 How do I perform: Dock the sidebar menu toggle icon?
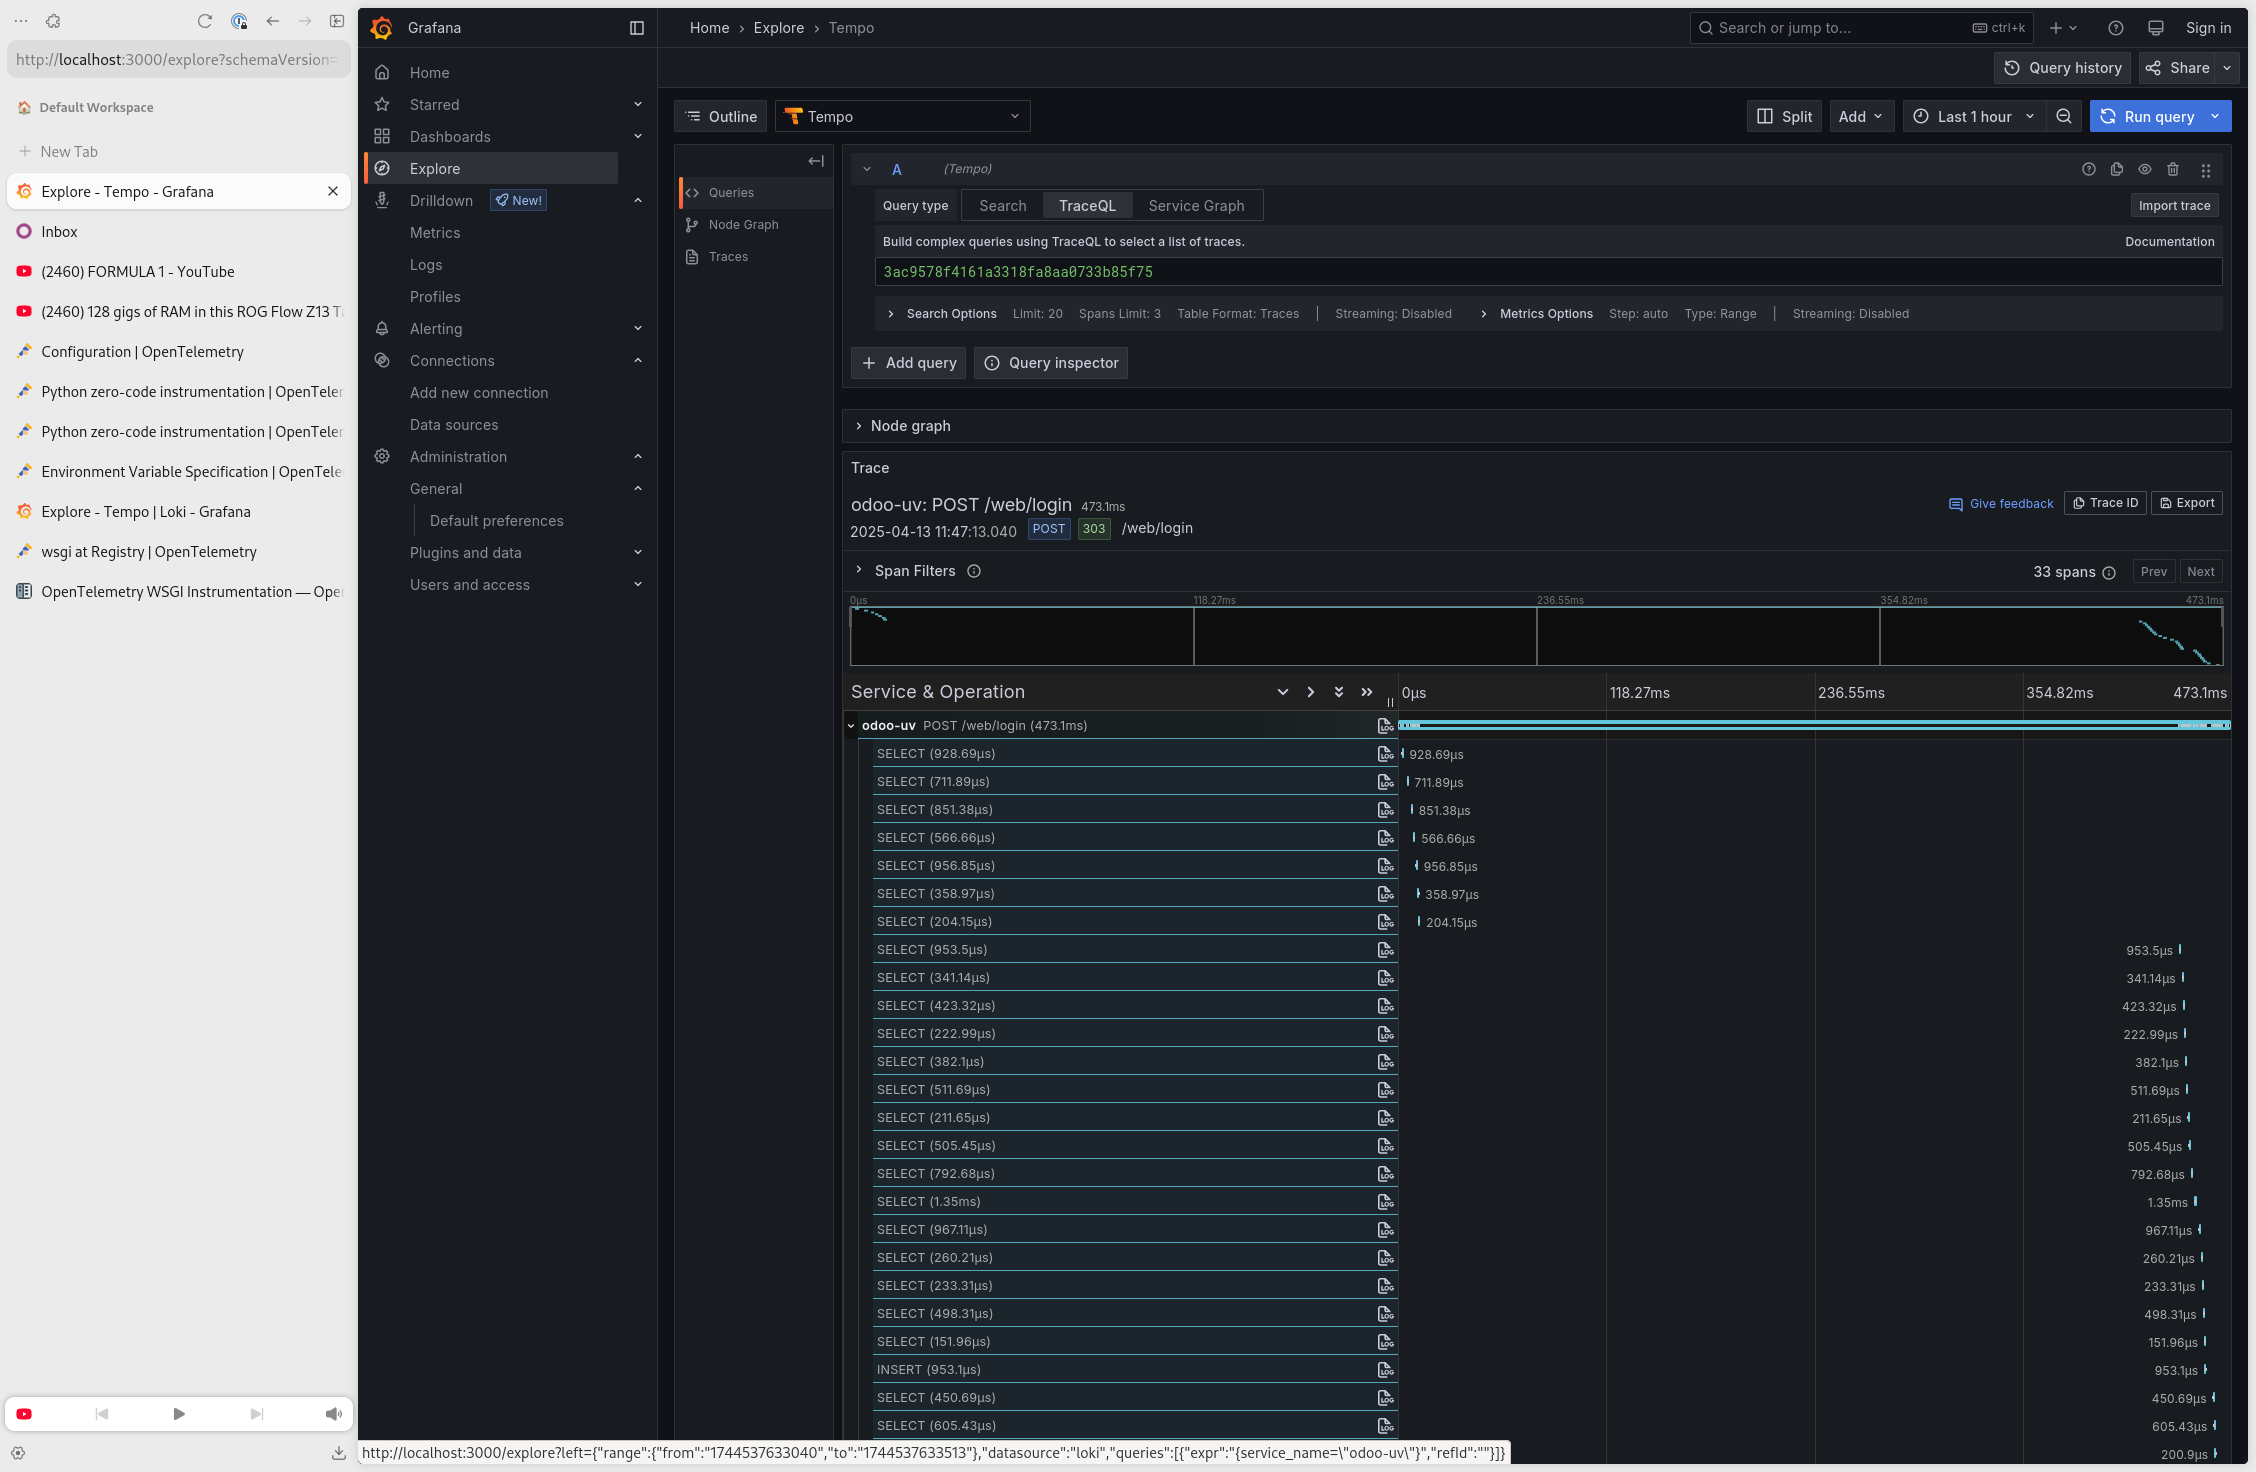click(x=637, y=28)
